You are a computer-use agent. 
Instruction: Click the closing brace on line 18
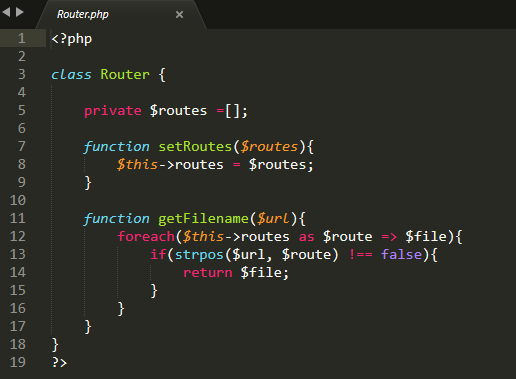pyautogui.click(x=55, y=345)
